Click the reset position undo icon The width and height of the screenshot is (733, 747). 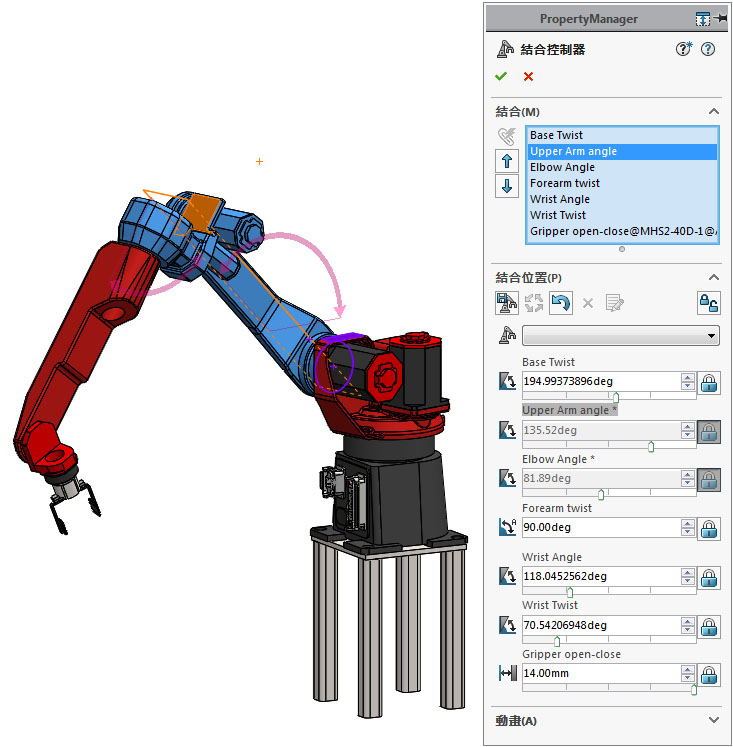[561, 303]
